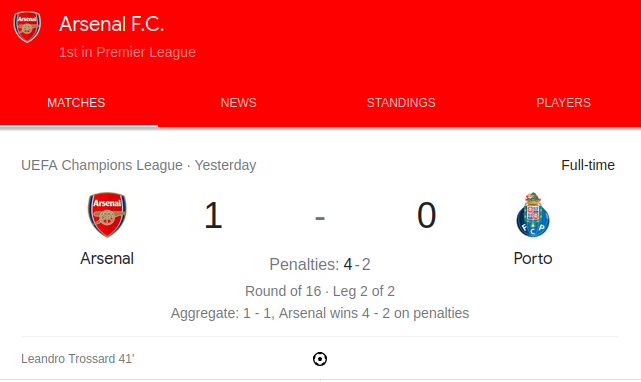The height and width of the screenshot is (382, 641).
Task: Click the Porto club crest
Action: pos(533,214)
